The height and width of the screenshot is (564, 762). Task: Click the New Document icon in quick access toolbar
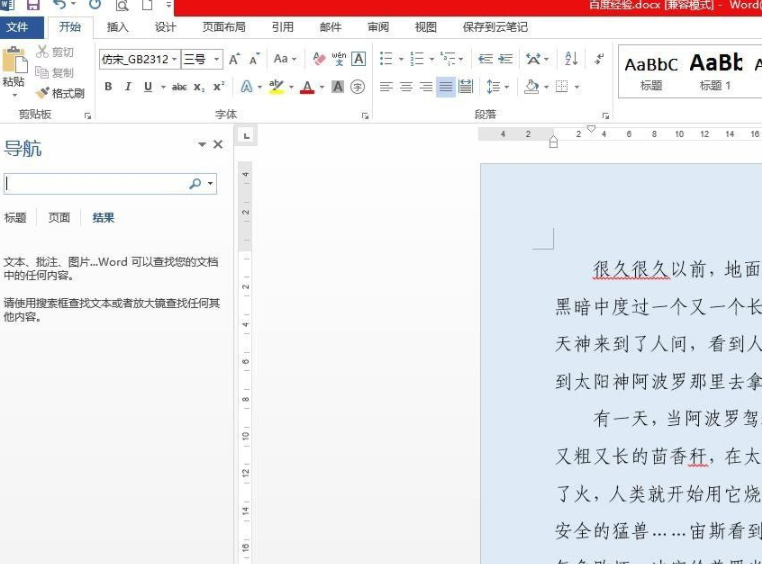[x=147, y=5]
